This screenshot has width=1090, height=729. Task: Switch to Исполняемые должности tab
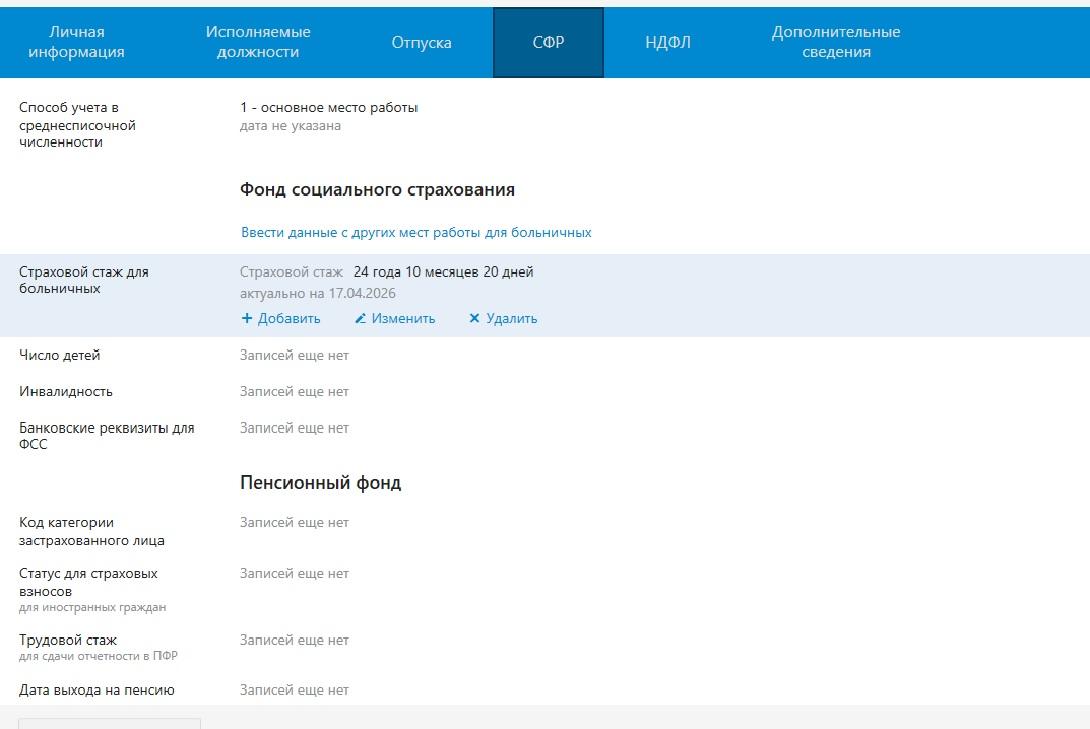pyautogui.click(x=258, y=42)
